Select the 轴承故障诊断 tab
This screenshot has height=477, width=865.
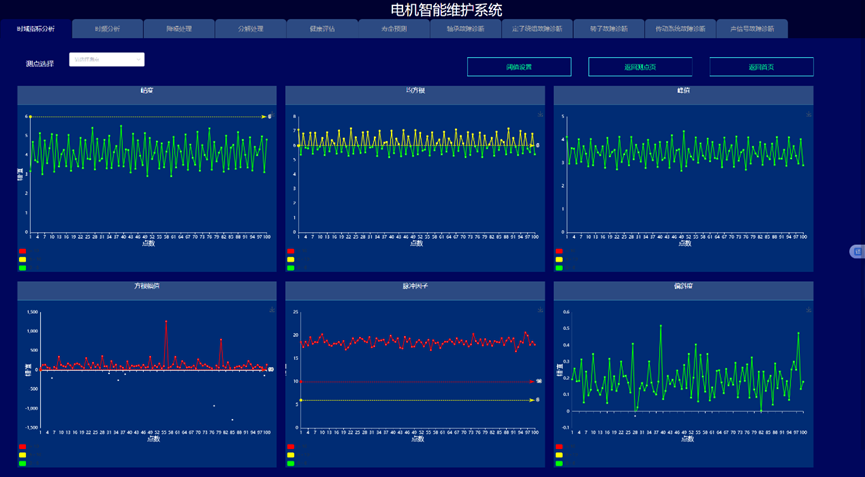(465, 29)
